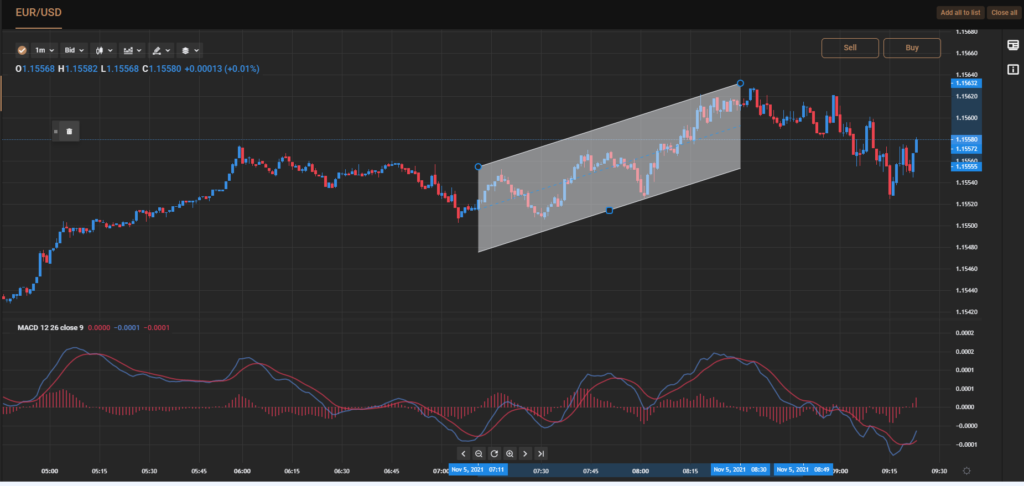The width and height of the screenshot is (1024, 486).
Task: Click the zoom in magnifier icon
Action: coord(510,453)
